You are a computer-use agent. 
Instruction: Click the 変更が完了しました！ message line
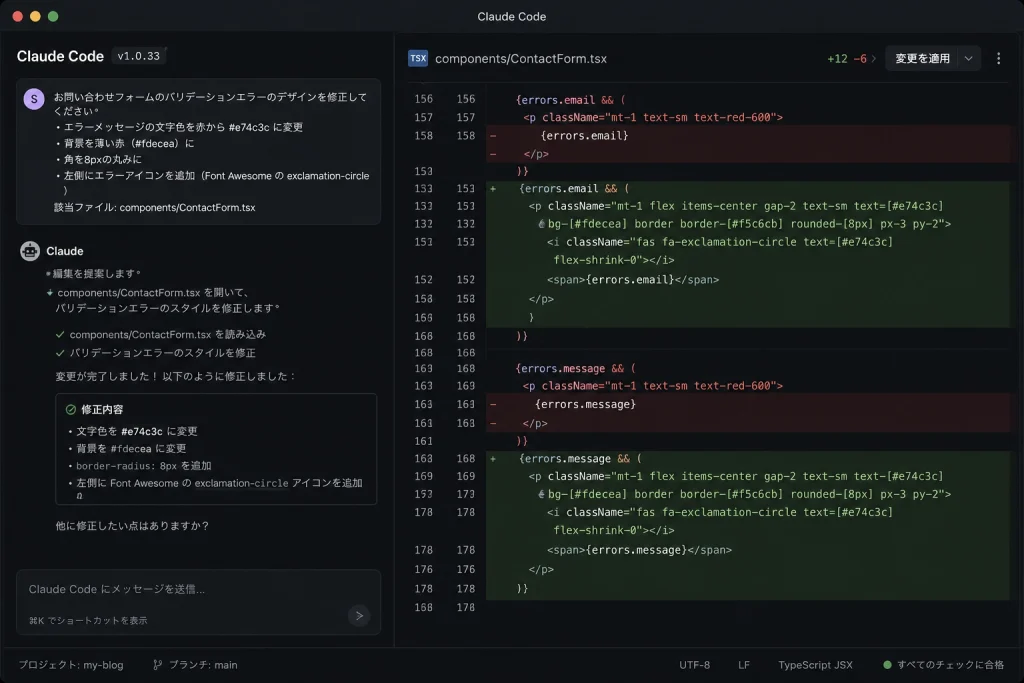[176, 376]
